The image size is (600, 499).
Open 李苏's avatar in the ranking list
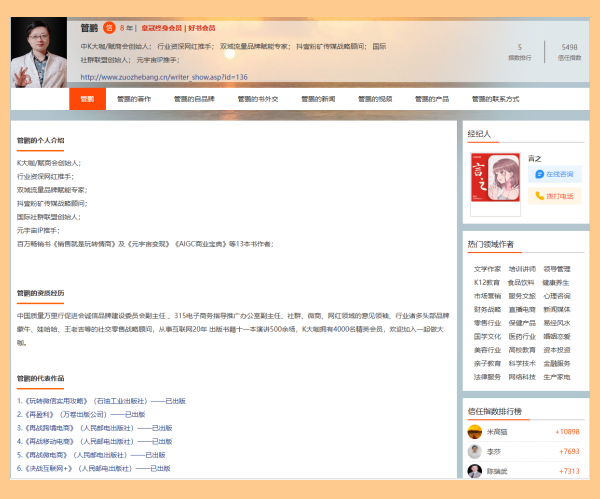coord(475,451)
